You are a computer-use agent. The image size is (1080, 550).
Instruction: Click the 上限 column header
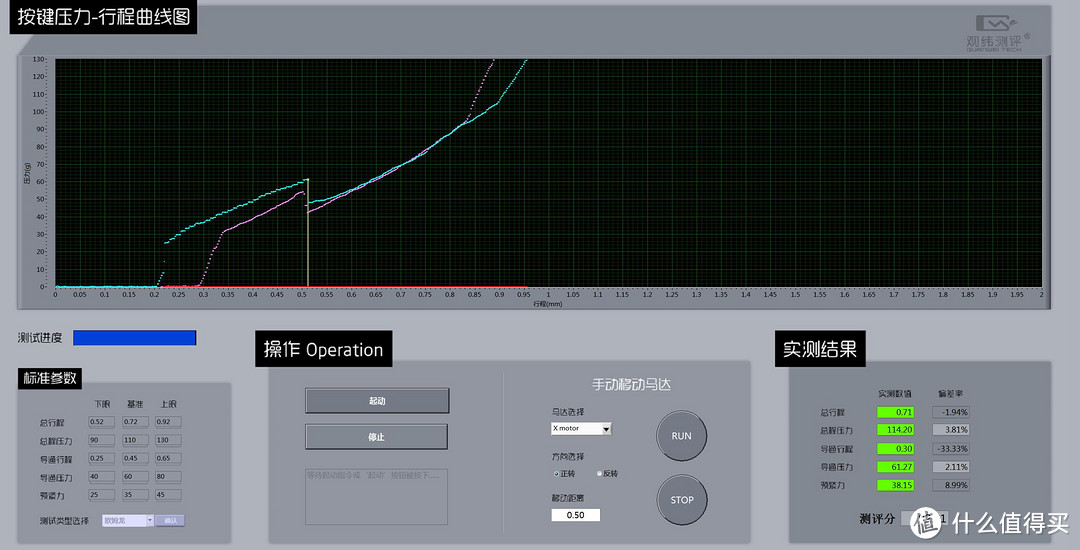[x=169, y=404]
